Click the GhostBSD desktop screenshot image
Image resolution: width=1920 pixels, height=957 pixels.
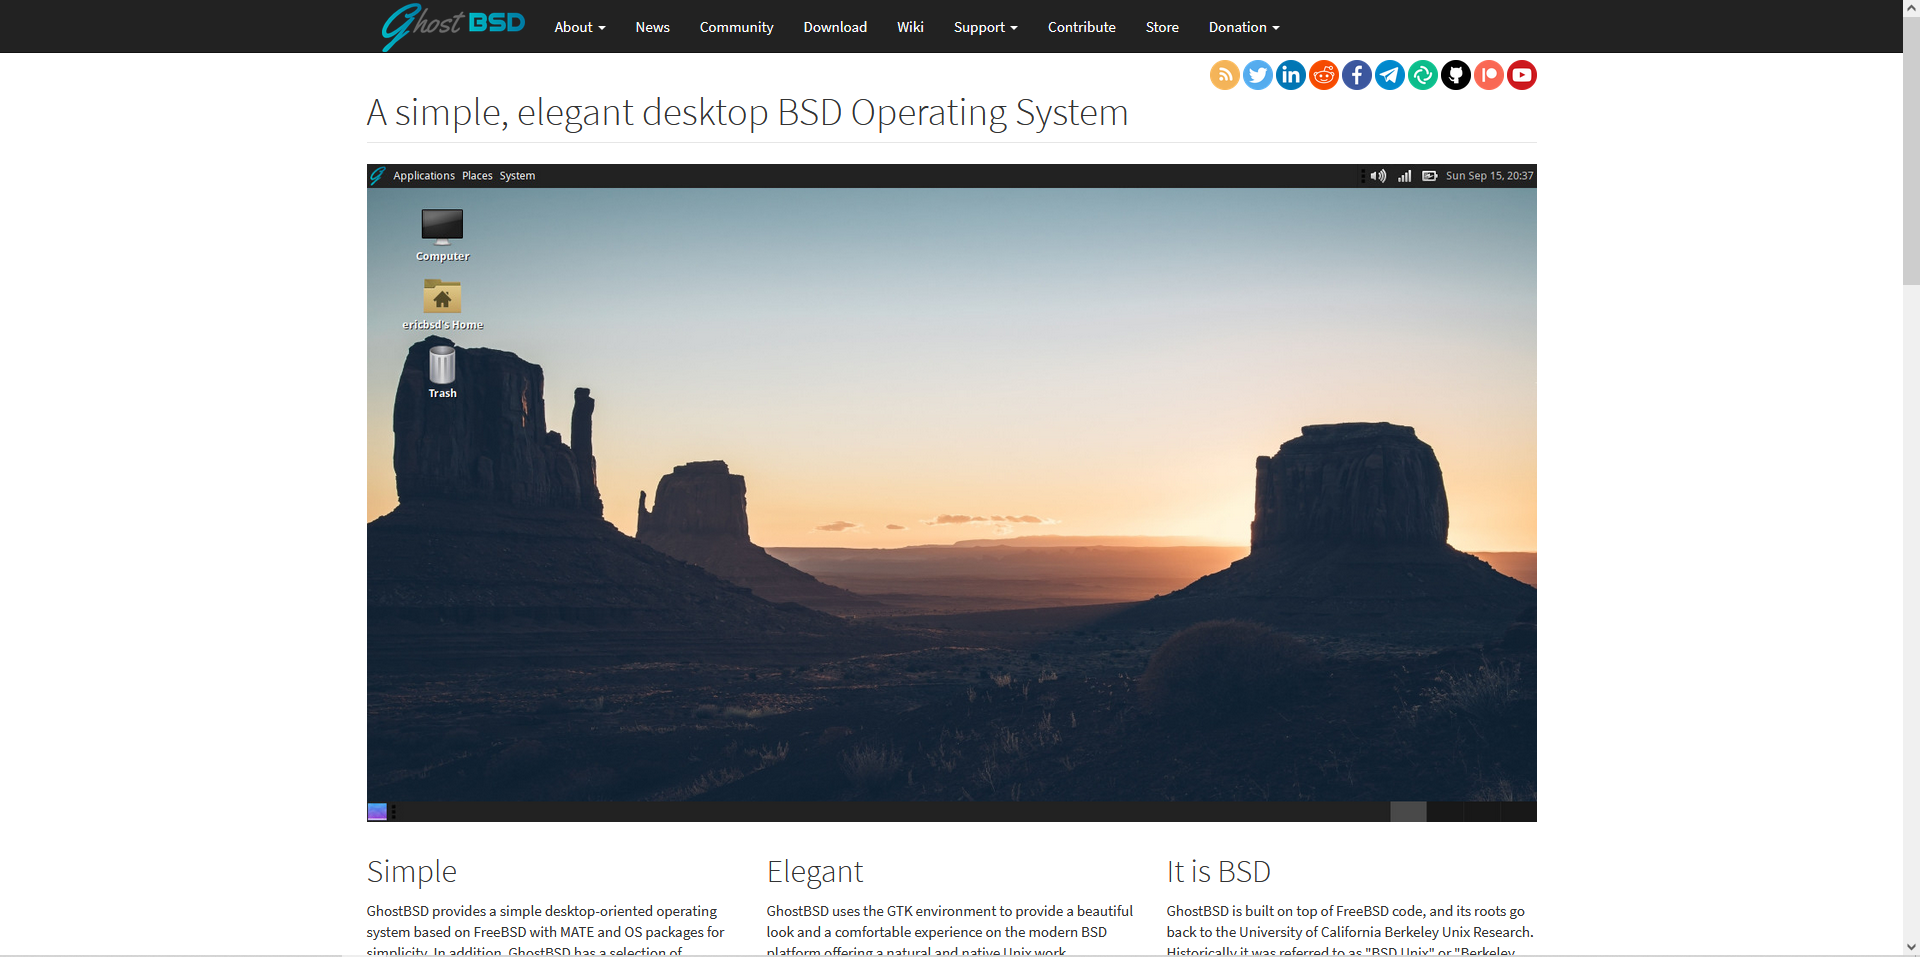coord(952,493)
